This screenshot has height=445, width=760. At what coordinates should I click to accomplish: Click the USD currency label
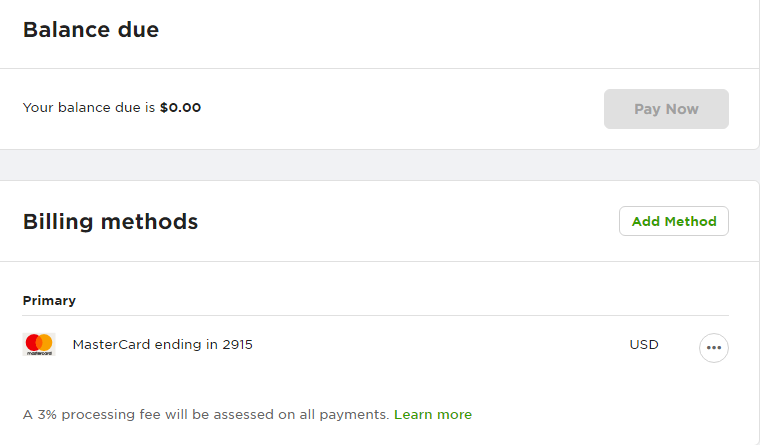tap(643, 345)
